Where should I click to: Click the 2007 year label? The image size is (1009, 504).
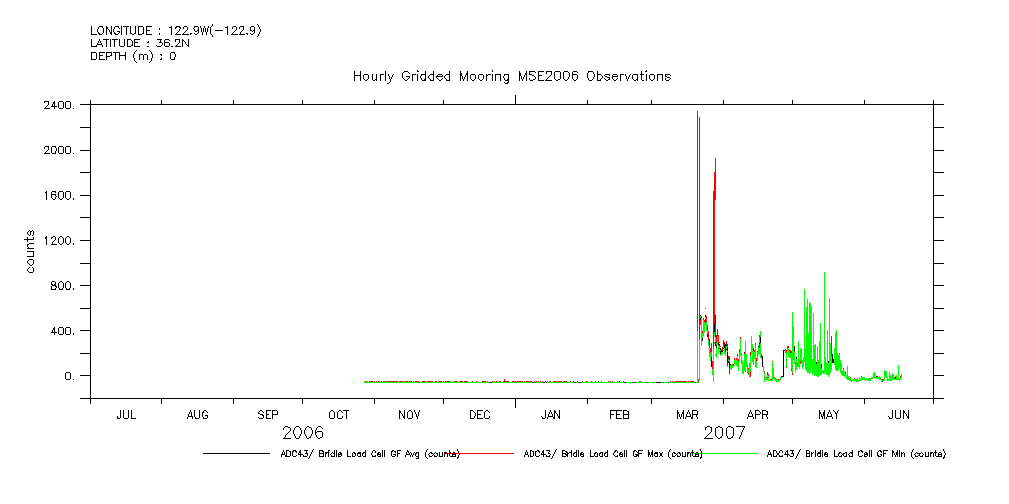725,434
